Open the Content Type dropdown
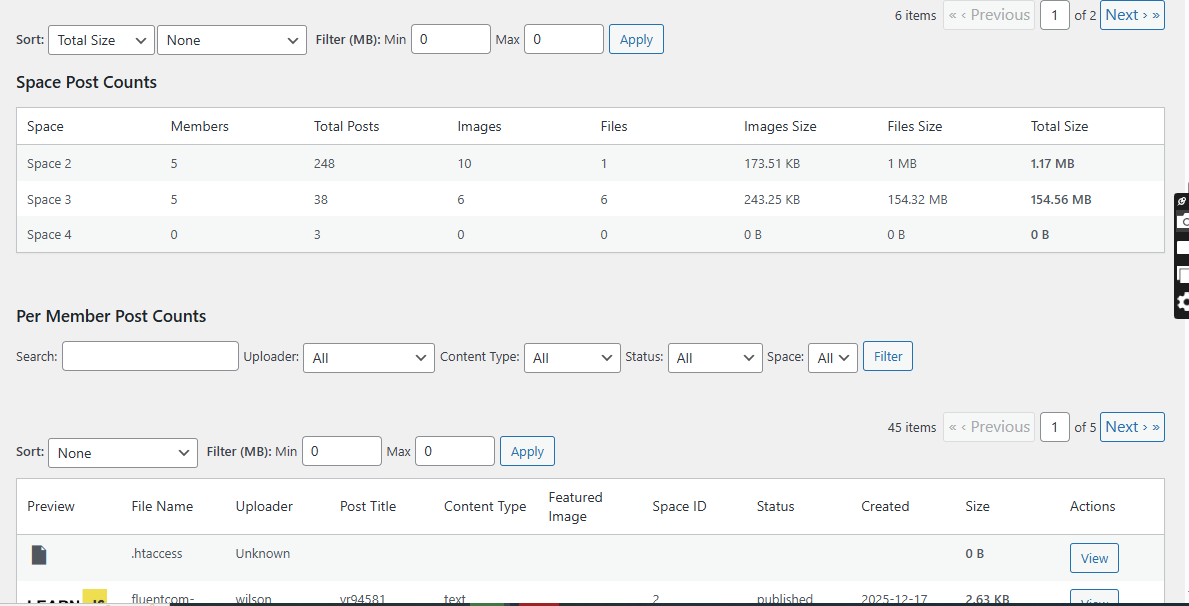The width and height of the screenshot is (1189, 606). [572, 358]
